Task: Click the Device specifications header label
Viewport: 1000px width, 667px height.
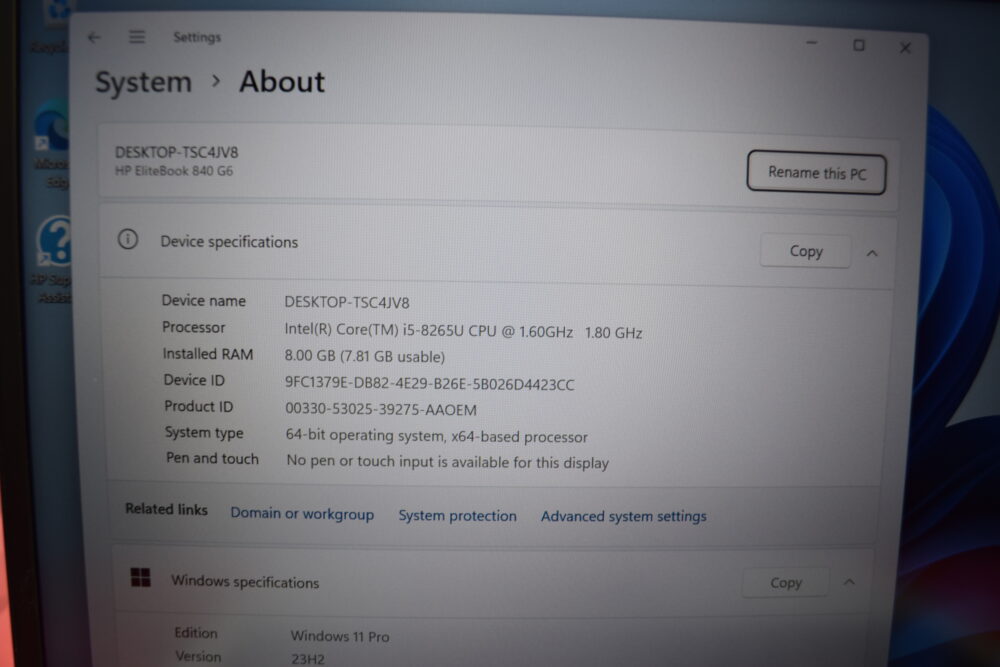Action: [229, 242]
